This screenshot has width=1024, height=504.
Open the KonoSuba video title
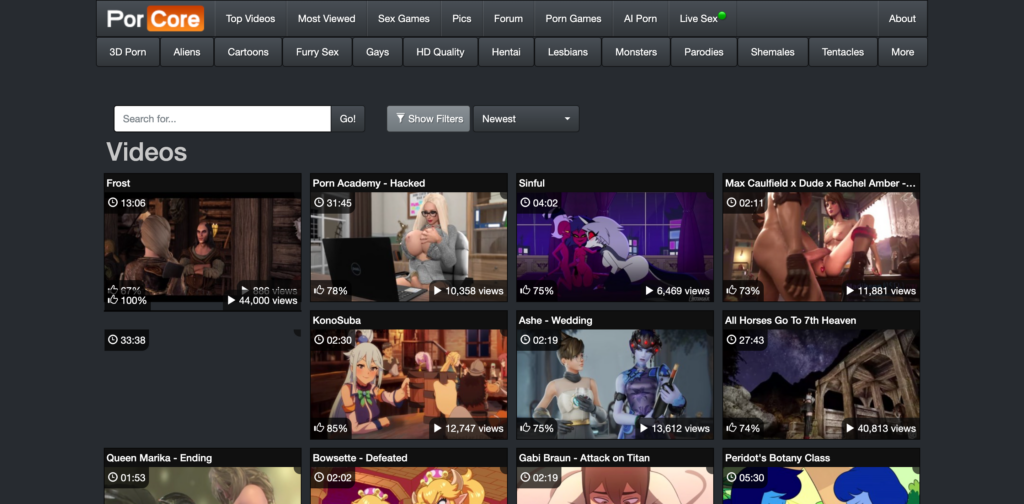(336, 321)
